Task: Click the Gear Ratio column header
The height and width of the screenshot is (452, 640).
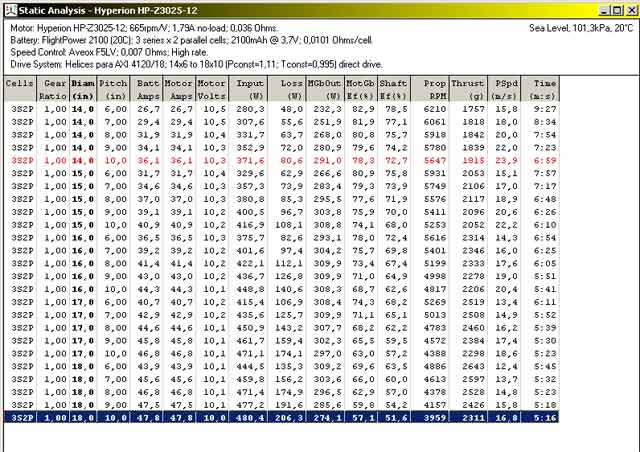Action: 55,86
